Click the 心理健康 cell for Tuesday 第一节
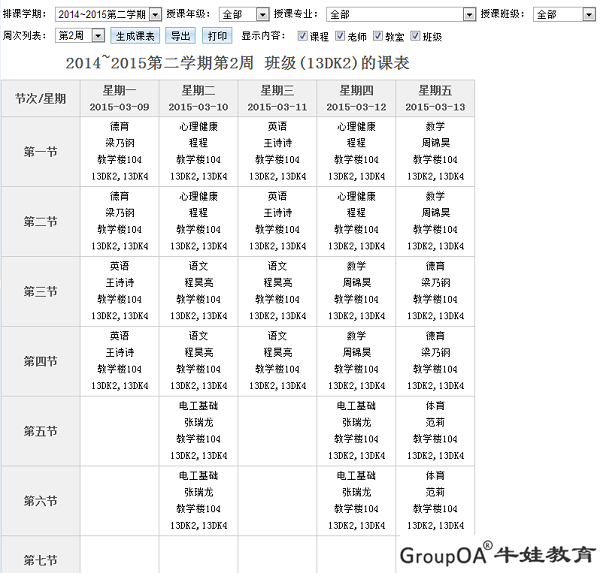600x573 pixels. tap(198, 152)
